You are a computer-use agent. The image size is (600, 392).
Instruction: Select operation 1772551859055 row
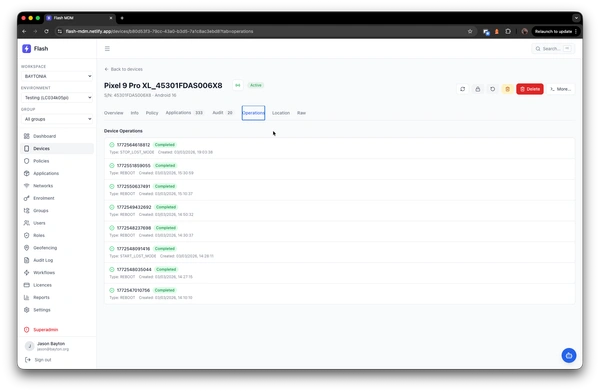tap(339, 169)
